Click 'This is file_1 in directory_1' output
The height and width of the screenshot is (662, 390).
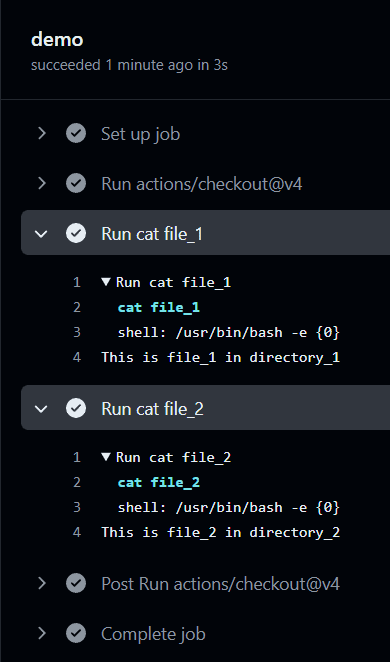coord(221,358)
